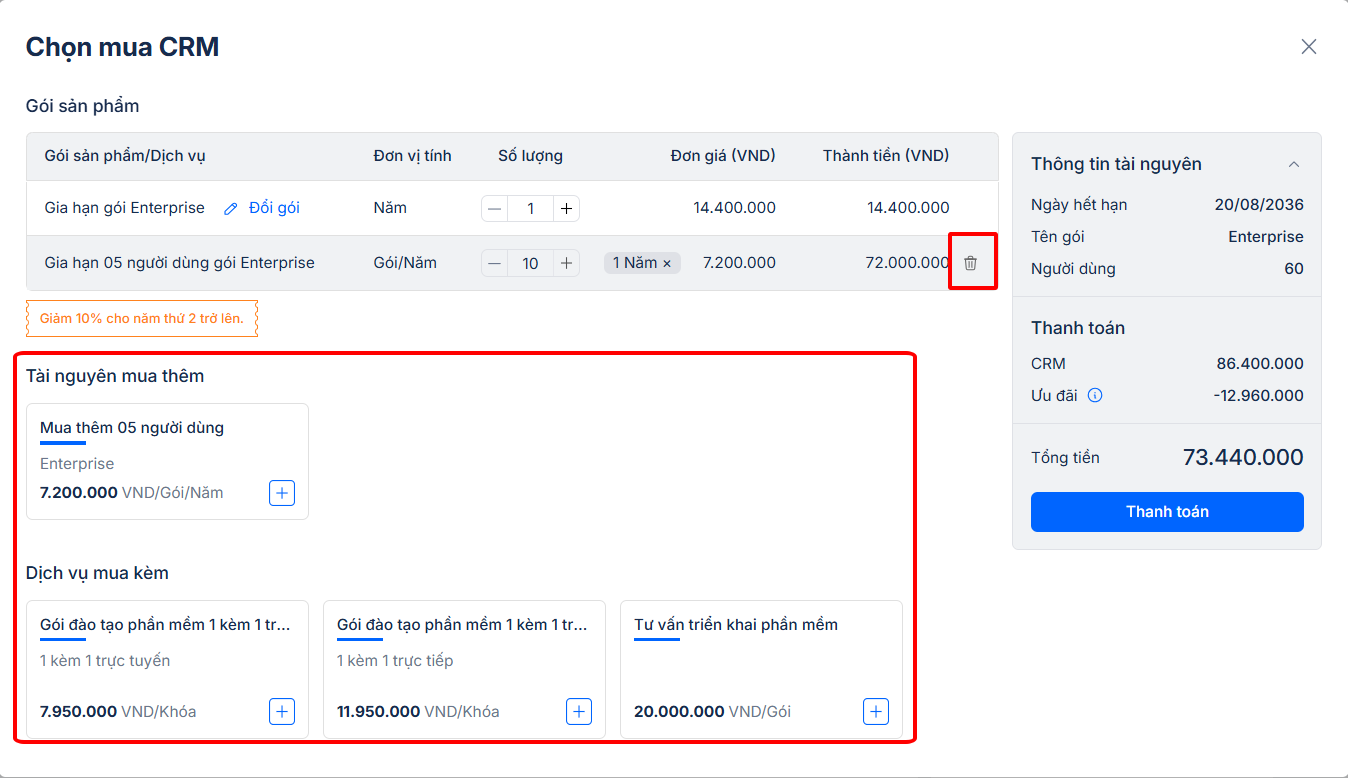The width and height of the screenshot is (1348, 778).
Task: Add Mua thêm 05 người dùng package
Action: (282, 493)
